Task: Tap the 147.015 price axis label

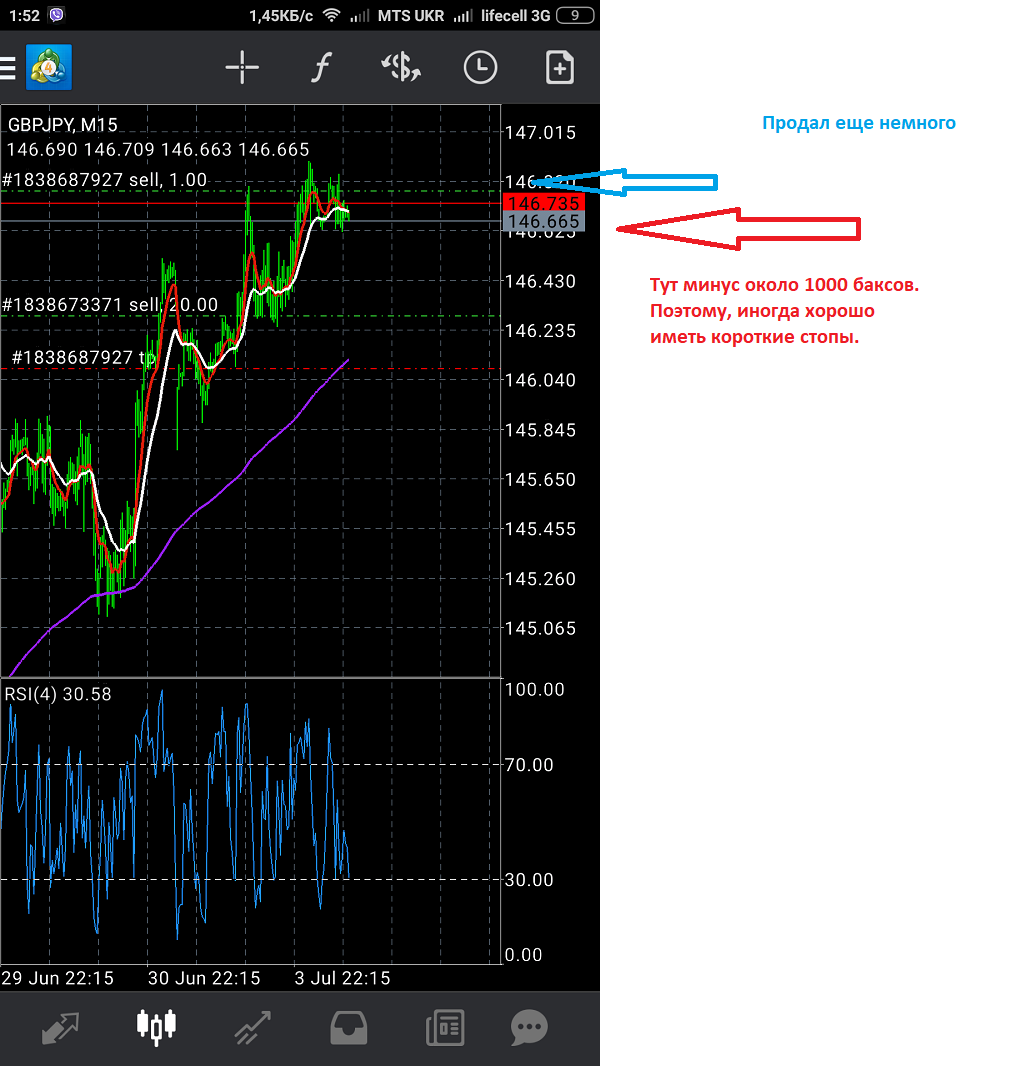Action: pos(540,133)
